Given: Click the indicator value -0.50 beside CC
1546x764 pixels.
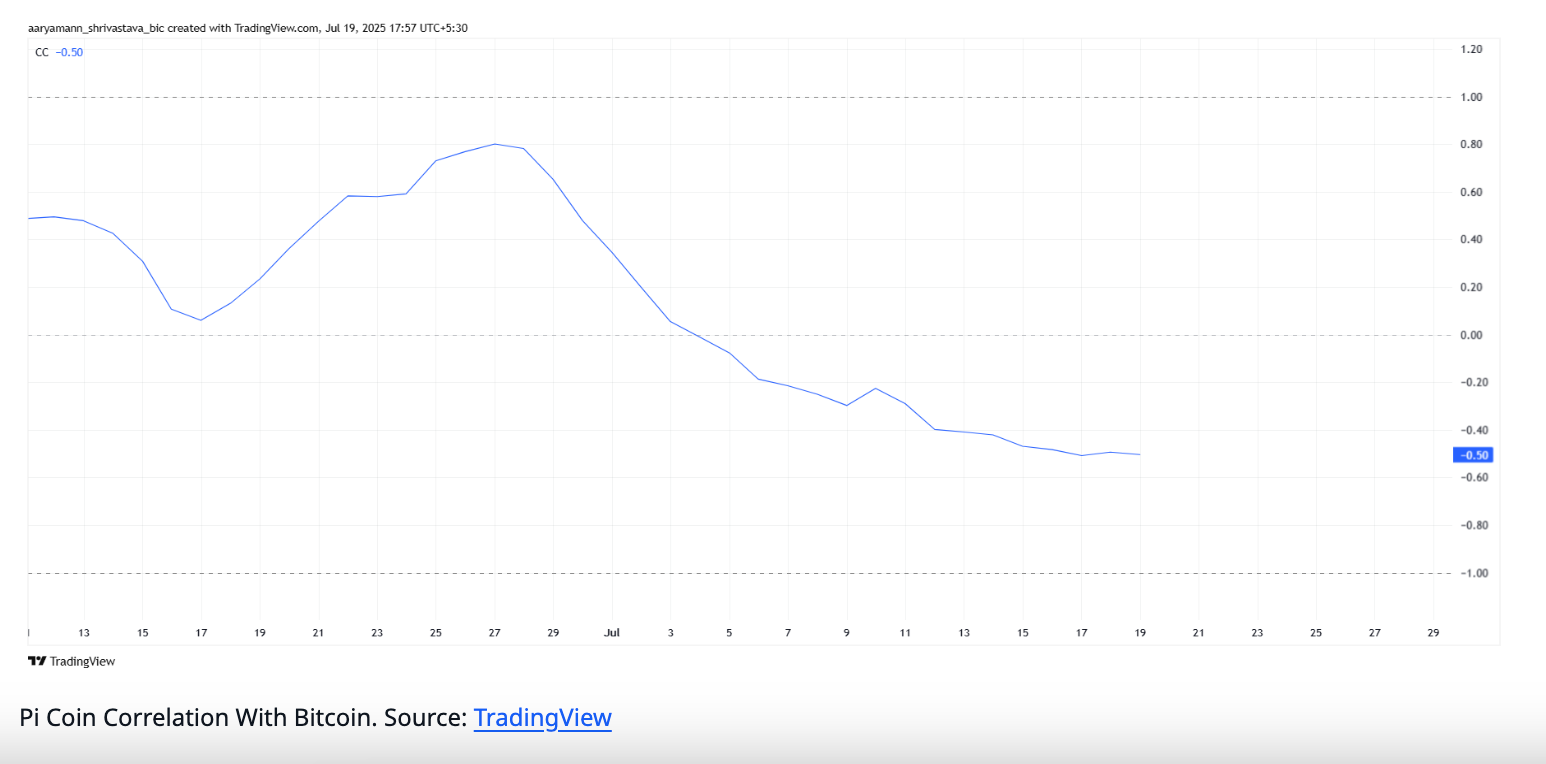Looking at the screenshot, I should coord(70,52).
